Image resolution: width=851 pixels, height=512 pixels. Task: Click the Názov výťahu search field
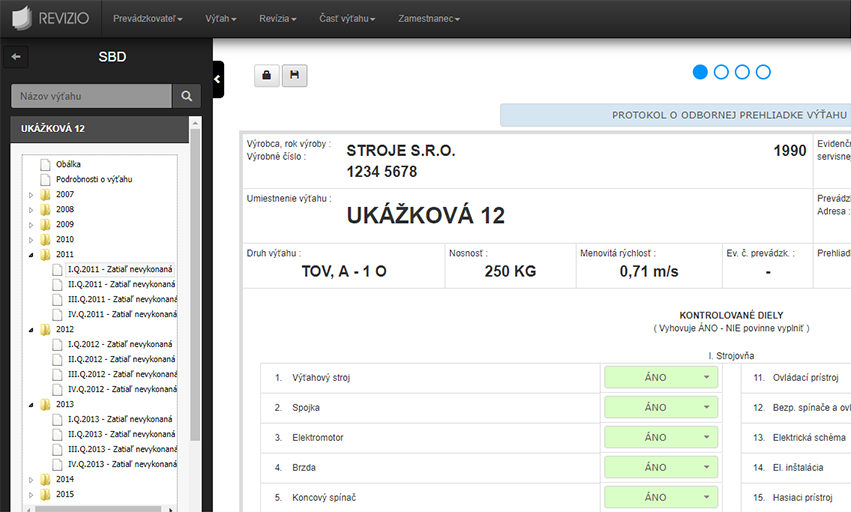pos(91,96)
